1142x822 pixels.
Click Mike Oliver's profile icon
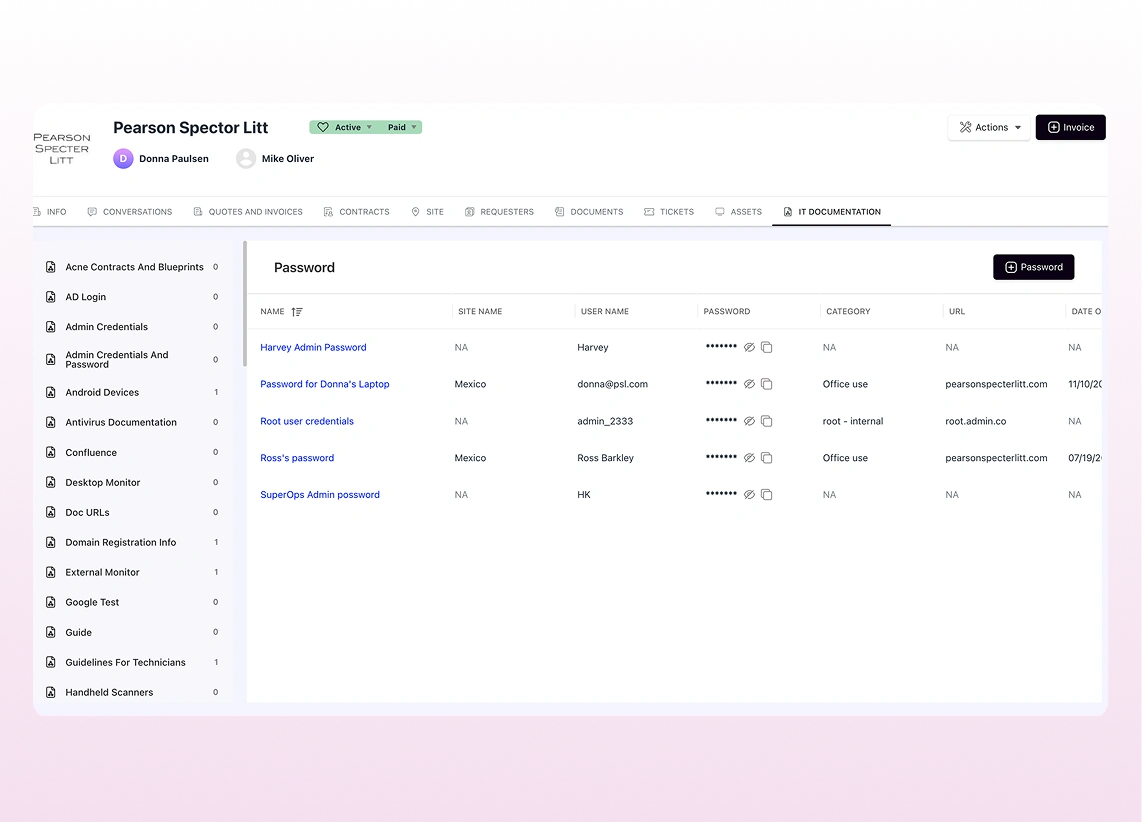(x=246, y=158)
